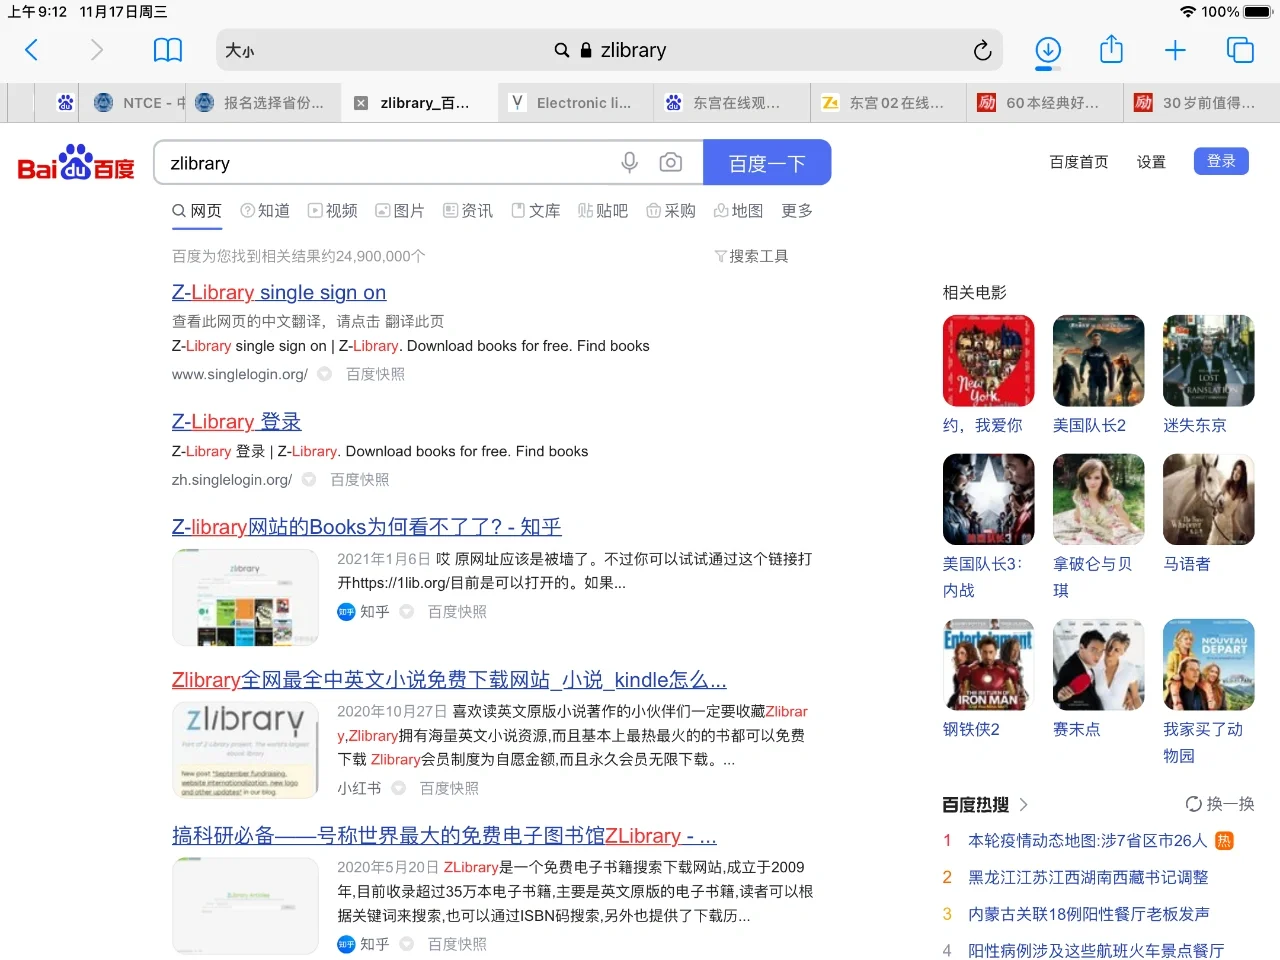
Task: Select the 图片 search category
Action: point(399,211)
